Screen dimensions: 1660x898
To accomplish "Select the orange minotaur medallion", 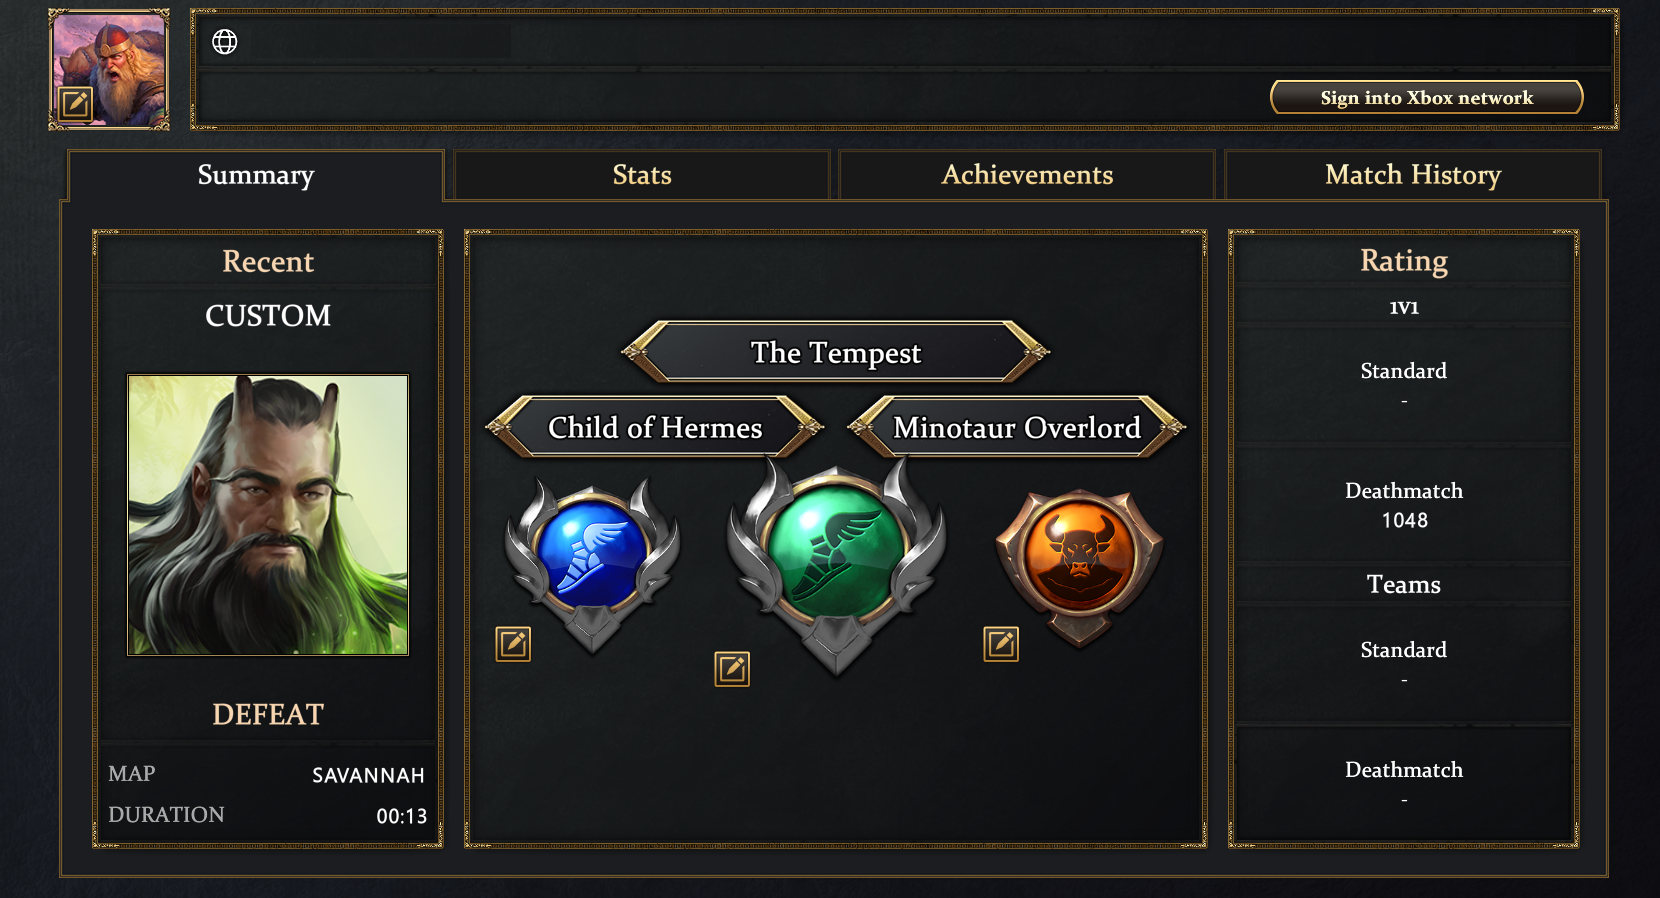I will point(1079,556).
